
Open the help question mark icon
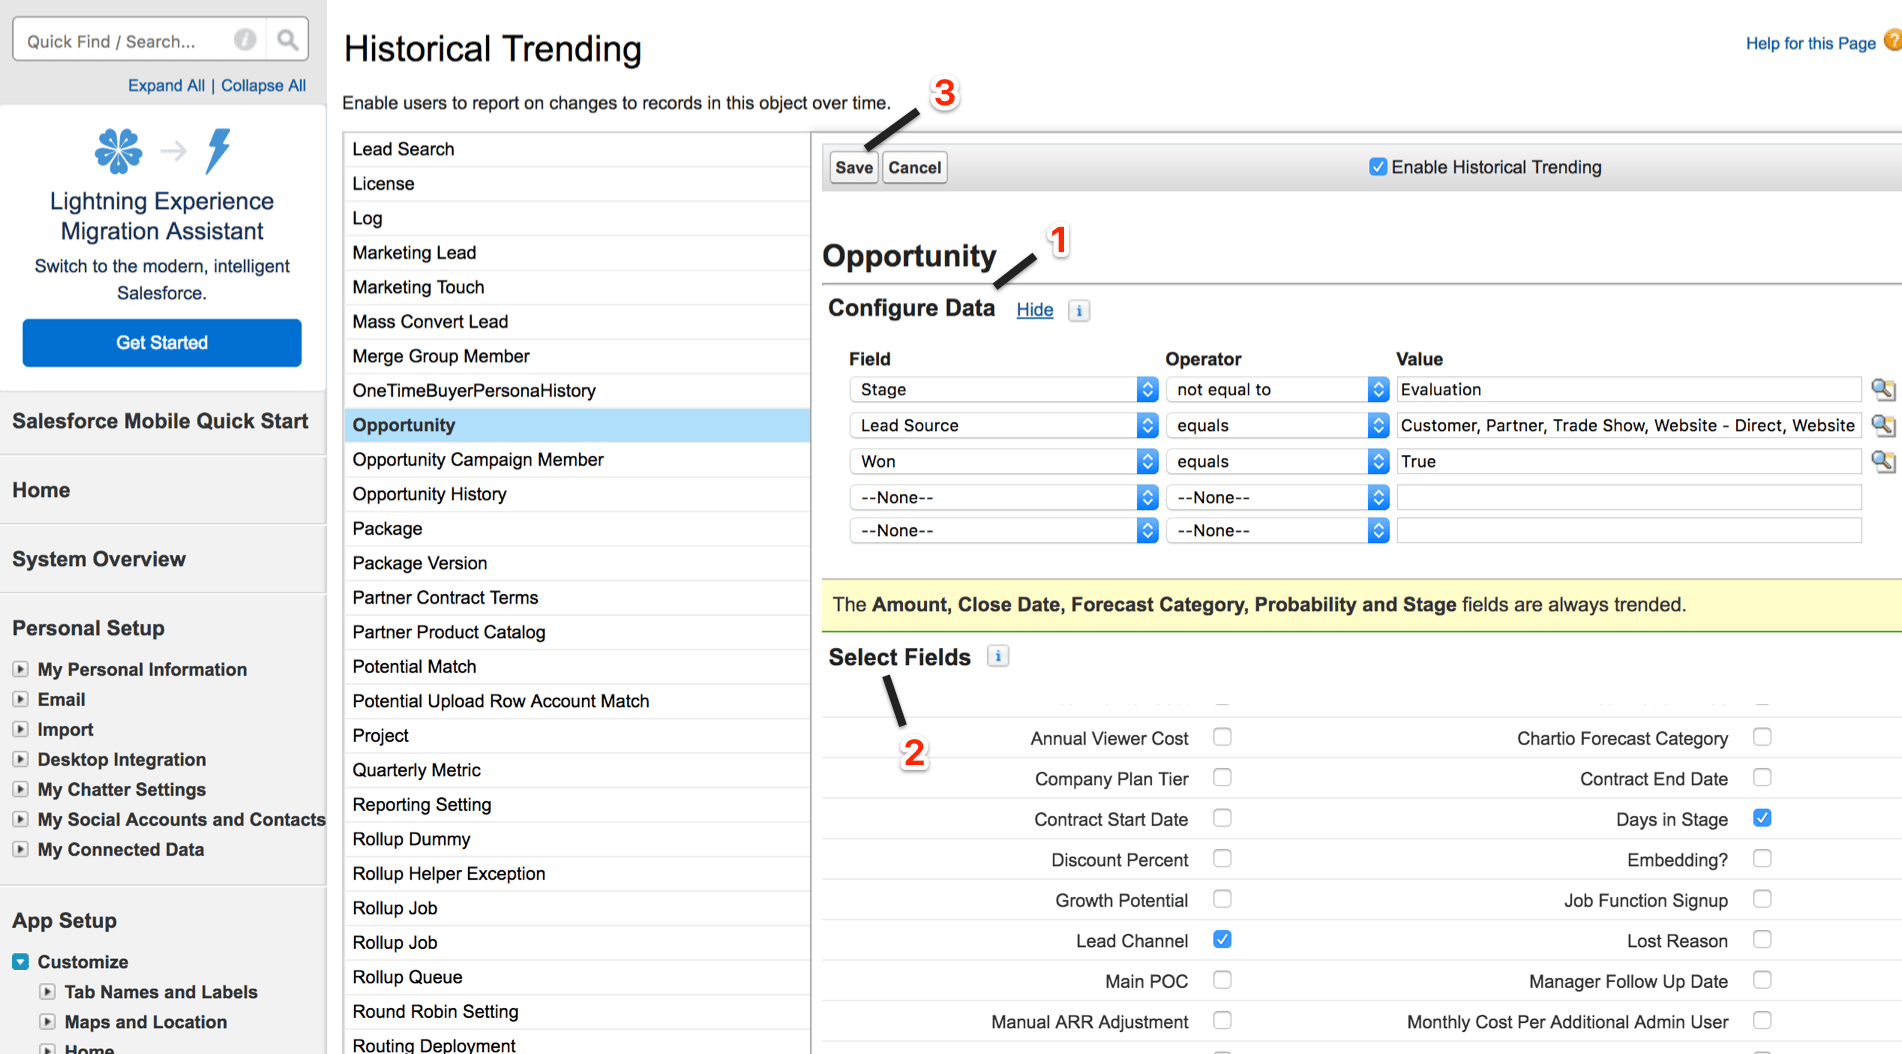[x=1893, y=41]
